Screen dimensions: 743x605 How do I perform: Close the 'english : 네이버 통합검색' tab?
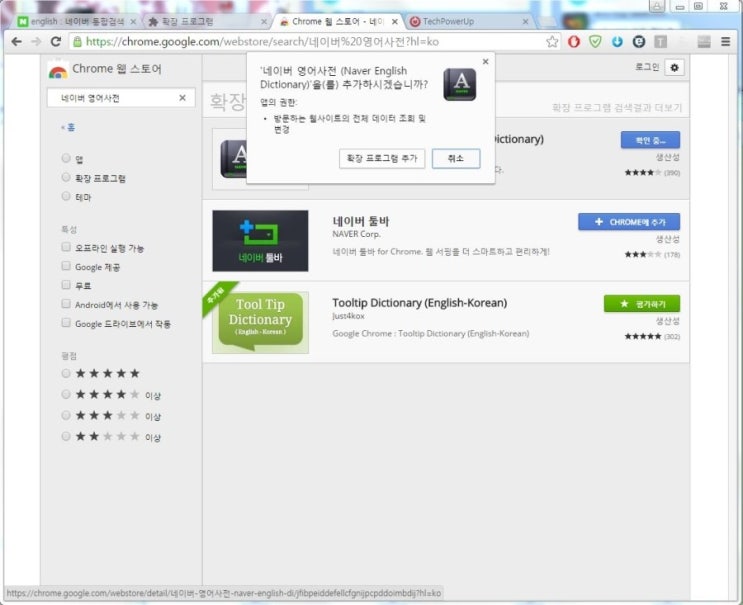coord(133,22)
